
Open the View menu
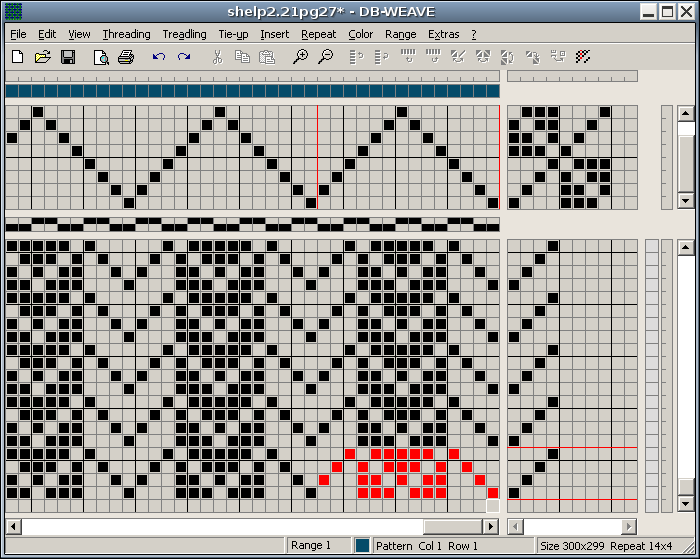pos(79,34)
